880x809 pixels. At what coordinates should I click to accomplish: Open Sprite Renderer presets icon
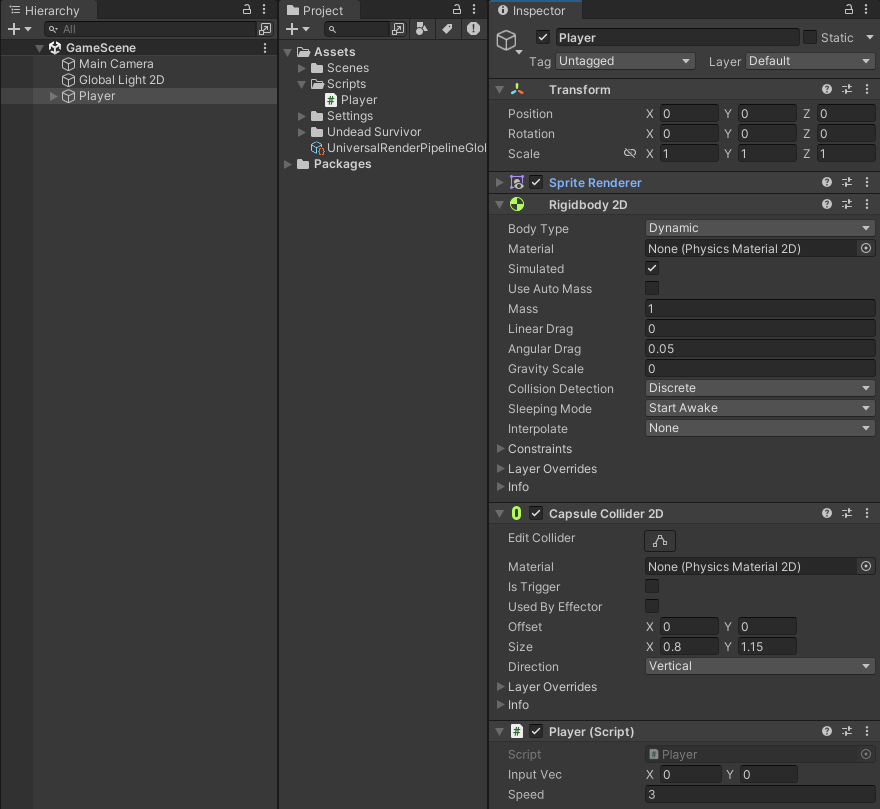[x=847, y=182]
